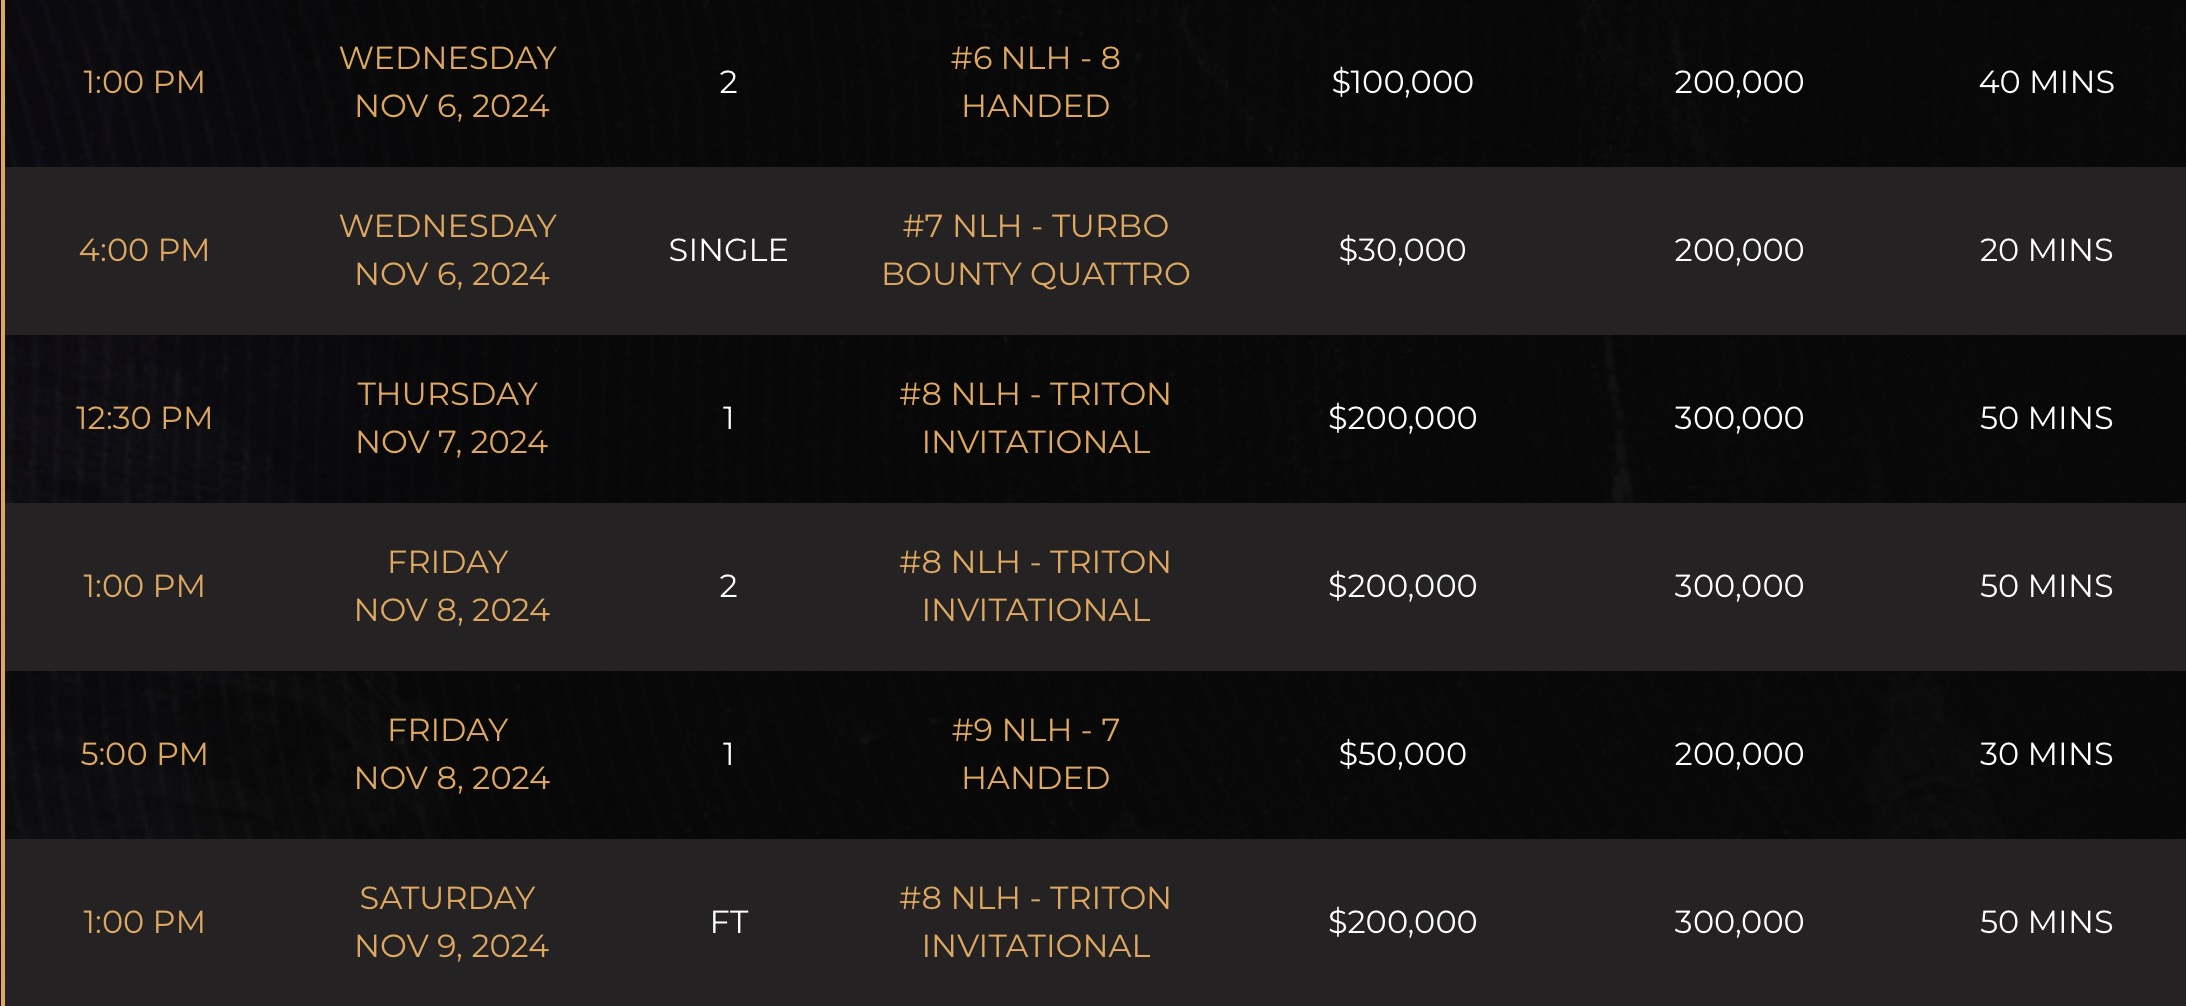Select the Thursday Nov 7, 2024 date
Screen dimensions: 2186x1006
point(449,418)
